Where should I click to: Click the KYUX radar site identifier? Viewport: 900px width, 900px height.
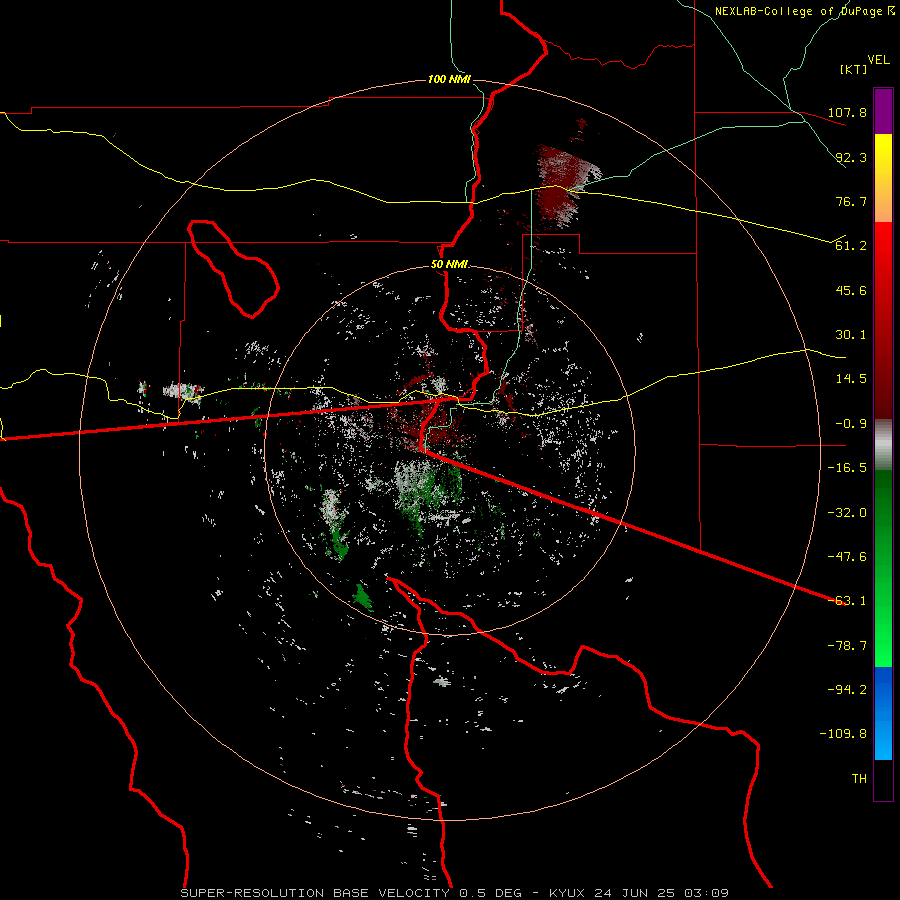click(567, 893)
